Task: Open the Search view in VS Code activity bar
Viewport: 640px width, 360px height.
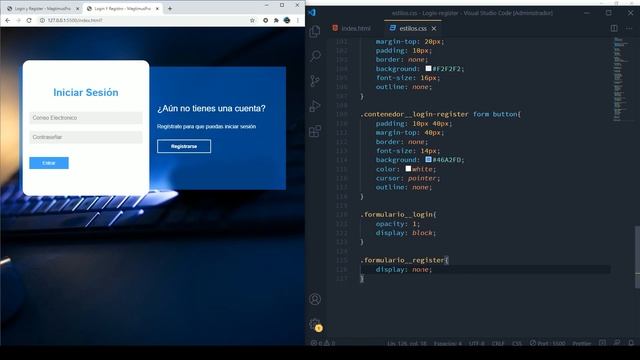Action: click(x=315, y=56)
